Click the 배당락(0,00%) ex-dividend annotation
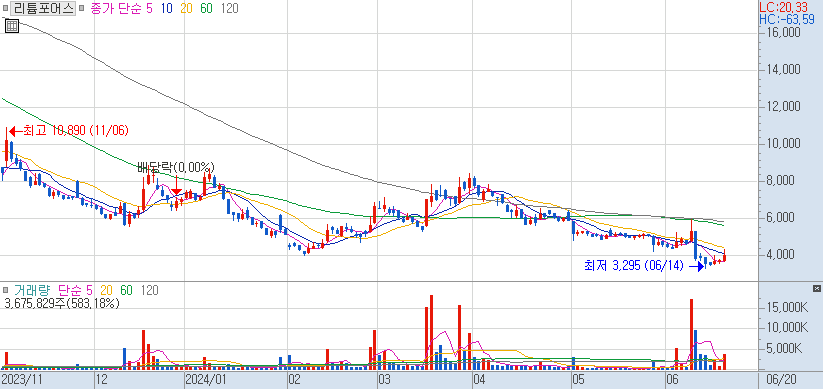The height and width of the screenshot is (389, 823). 176,167
